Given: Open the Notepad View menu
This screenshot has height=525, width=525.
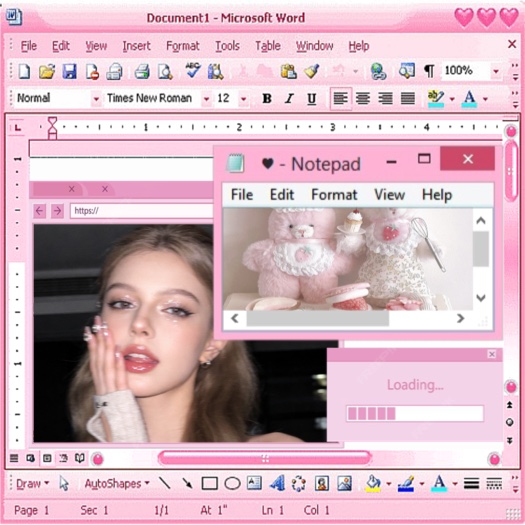Looking at the screenshot, I should [389, 195].
